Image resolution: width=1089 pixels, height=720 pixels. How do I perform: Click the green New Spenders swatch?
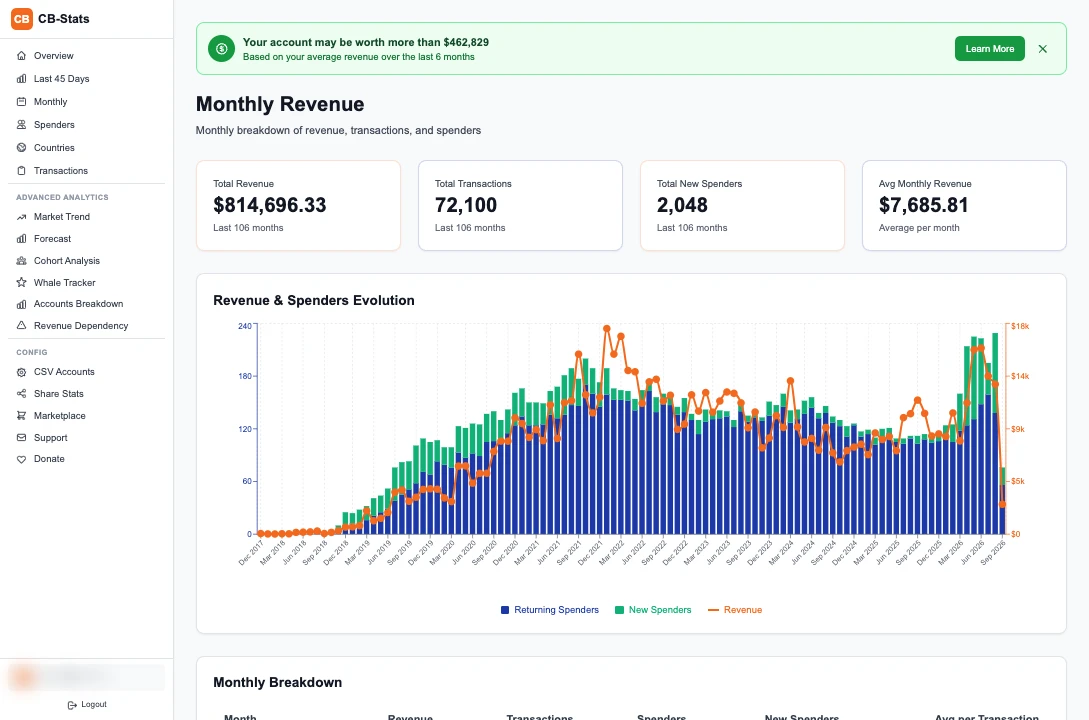tap(619, 610)
